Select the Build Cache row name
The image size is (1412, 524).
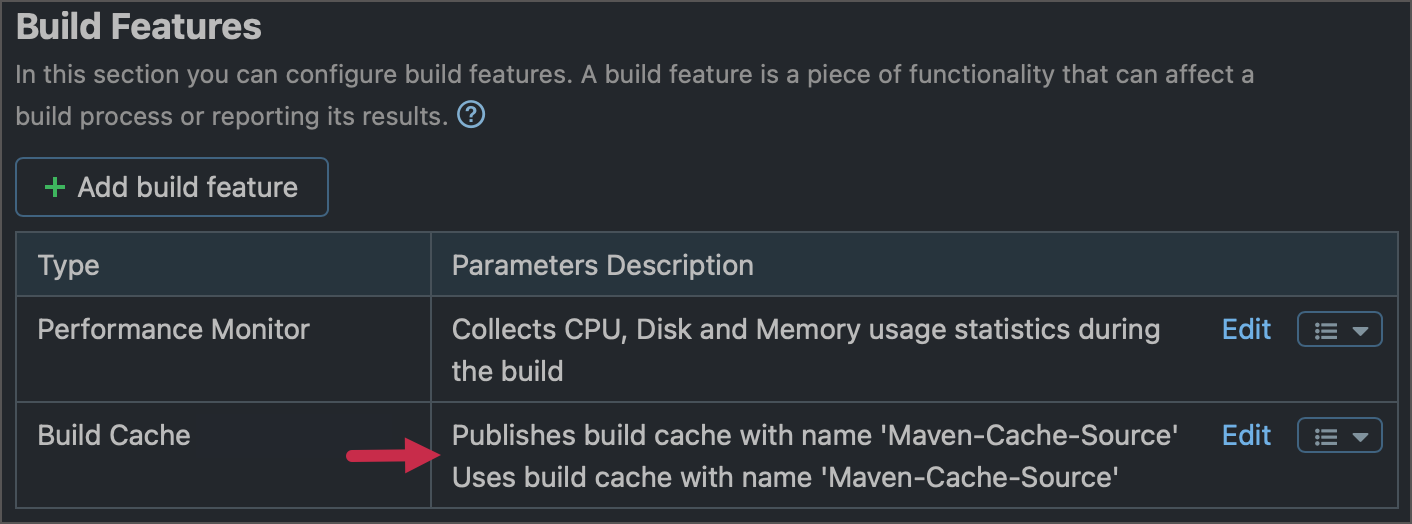[x=113, y=435]
